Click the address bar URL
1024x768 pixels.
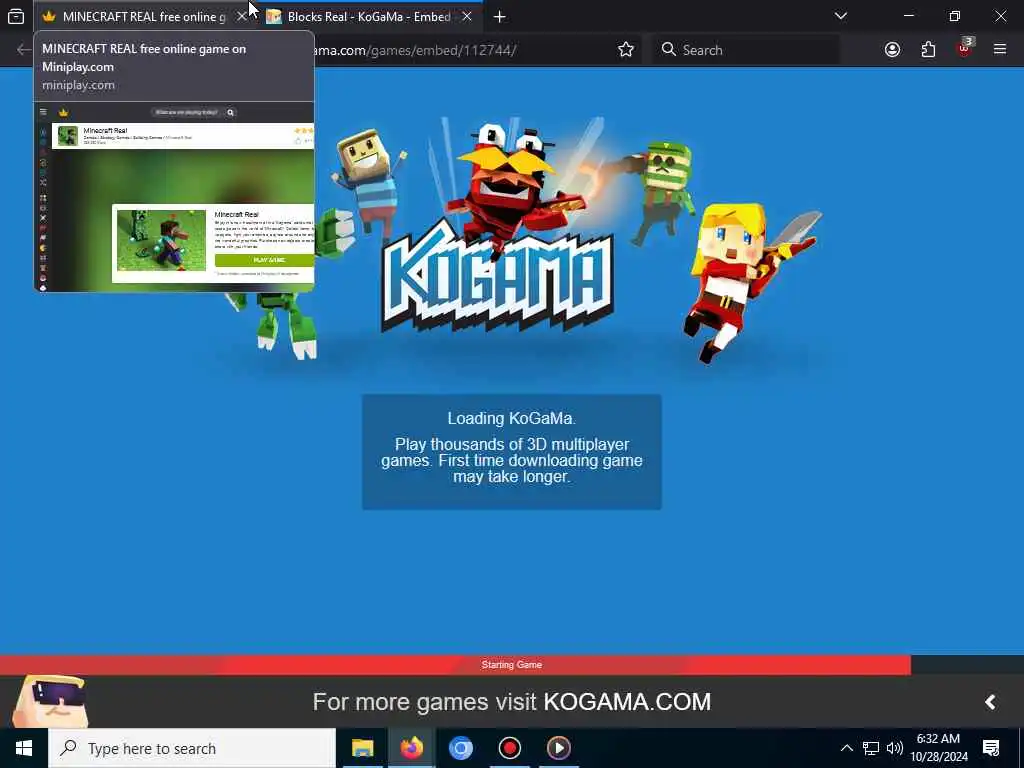(415, 50)
